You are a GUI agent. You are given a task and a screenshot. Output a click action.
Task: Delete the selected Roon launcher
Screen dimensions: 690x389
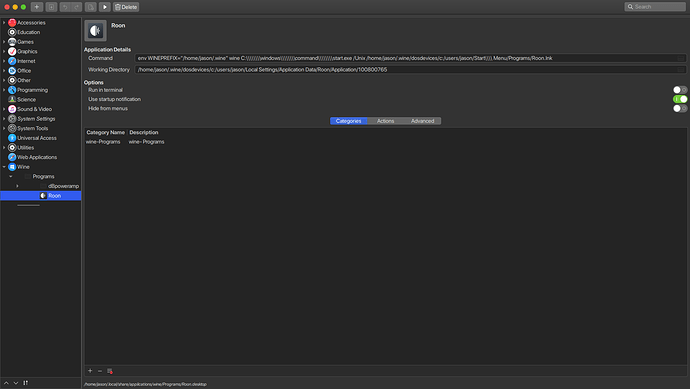pyautogui.click(x=126, y=7)
